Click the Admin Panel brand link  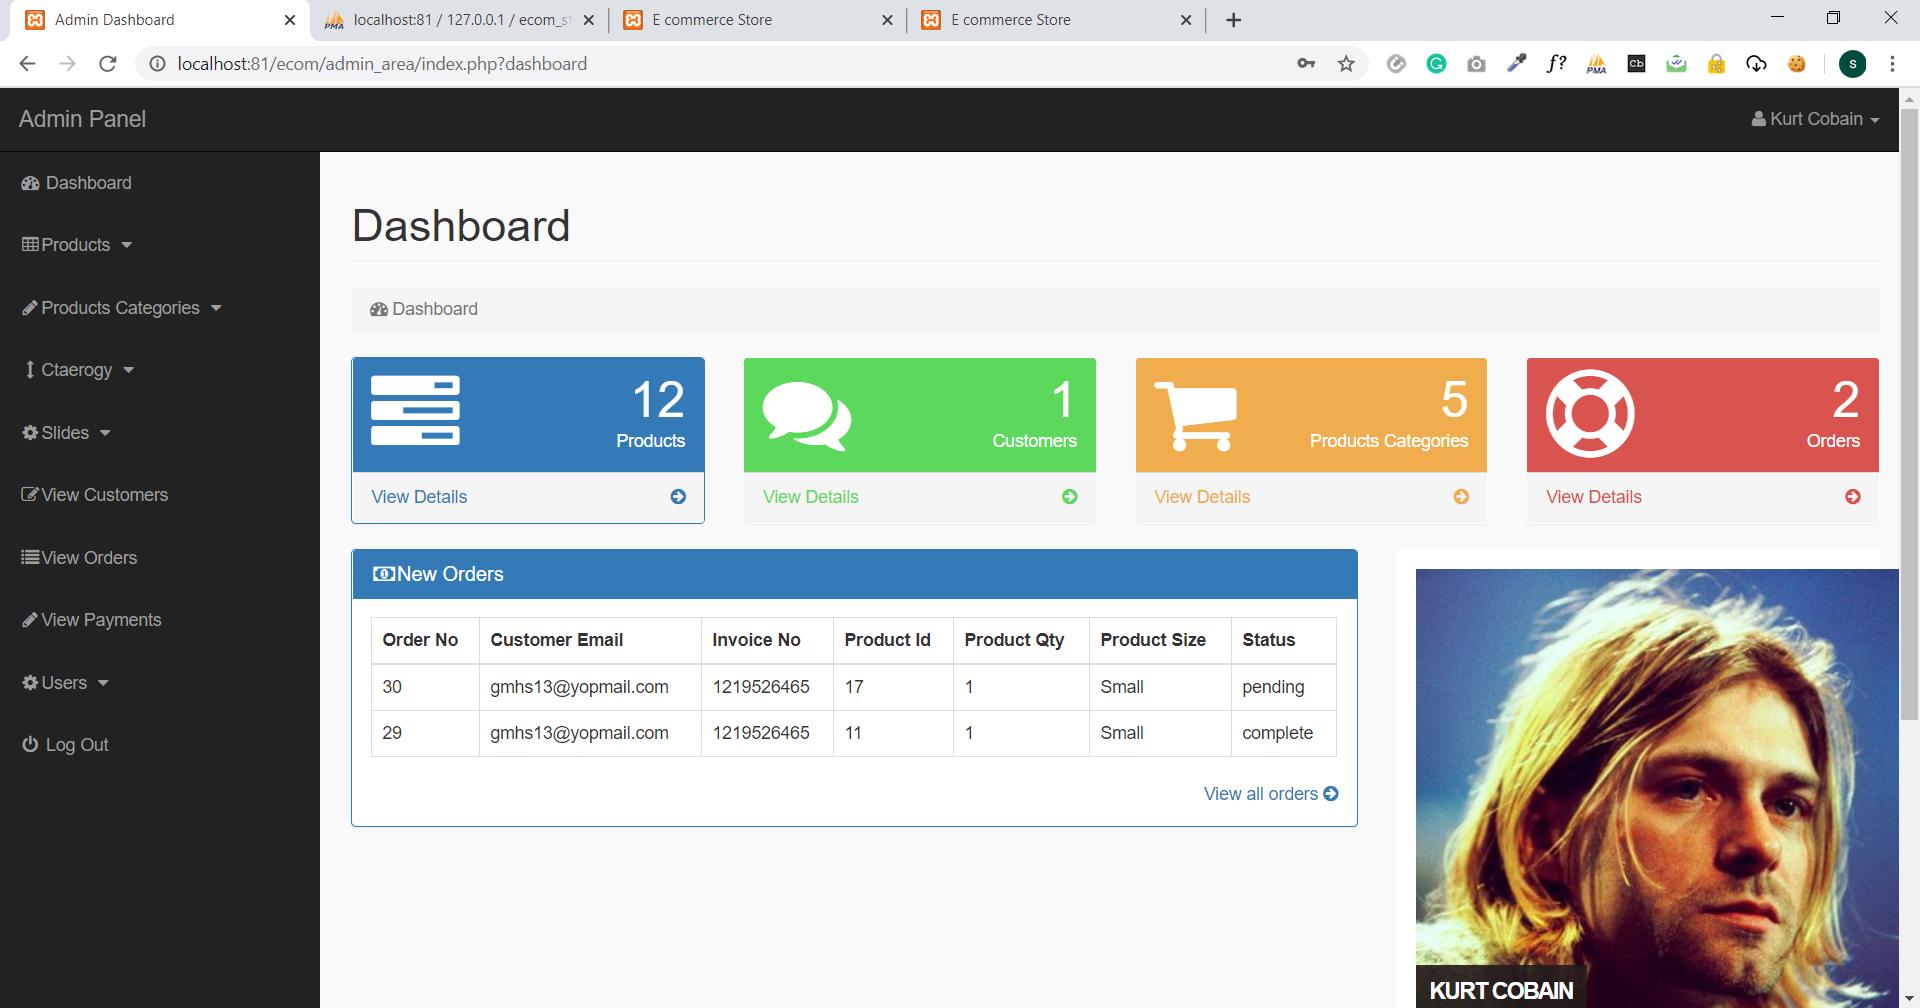tap(82, 119)
